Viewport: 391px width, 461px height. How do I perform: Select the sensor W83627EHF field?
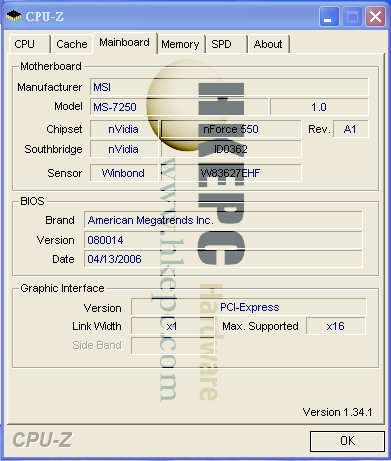(x=231, y=173)
